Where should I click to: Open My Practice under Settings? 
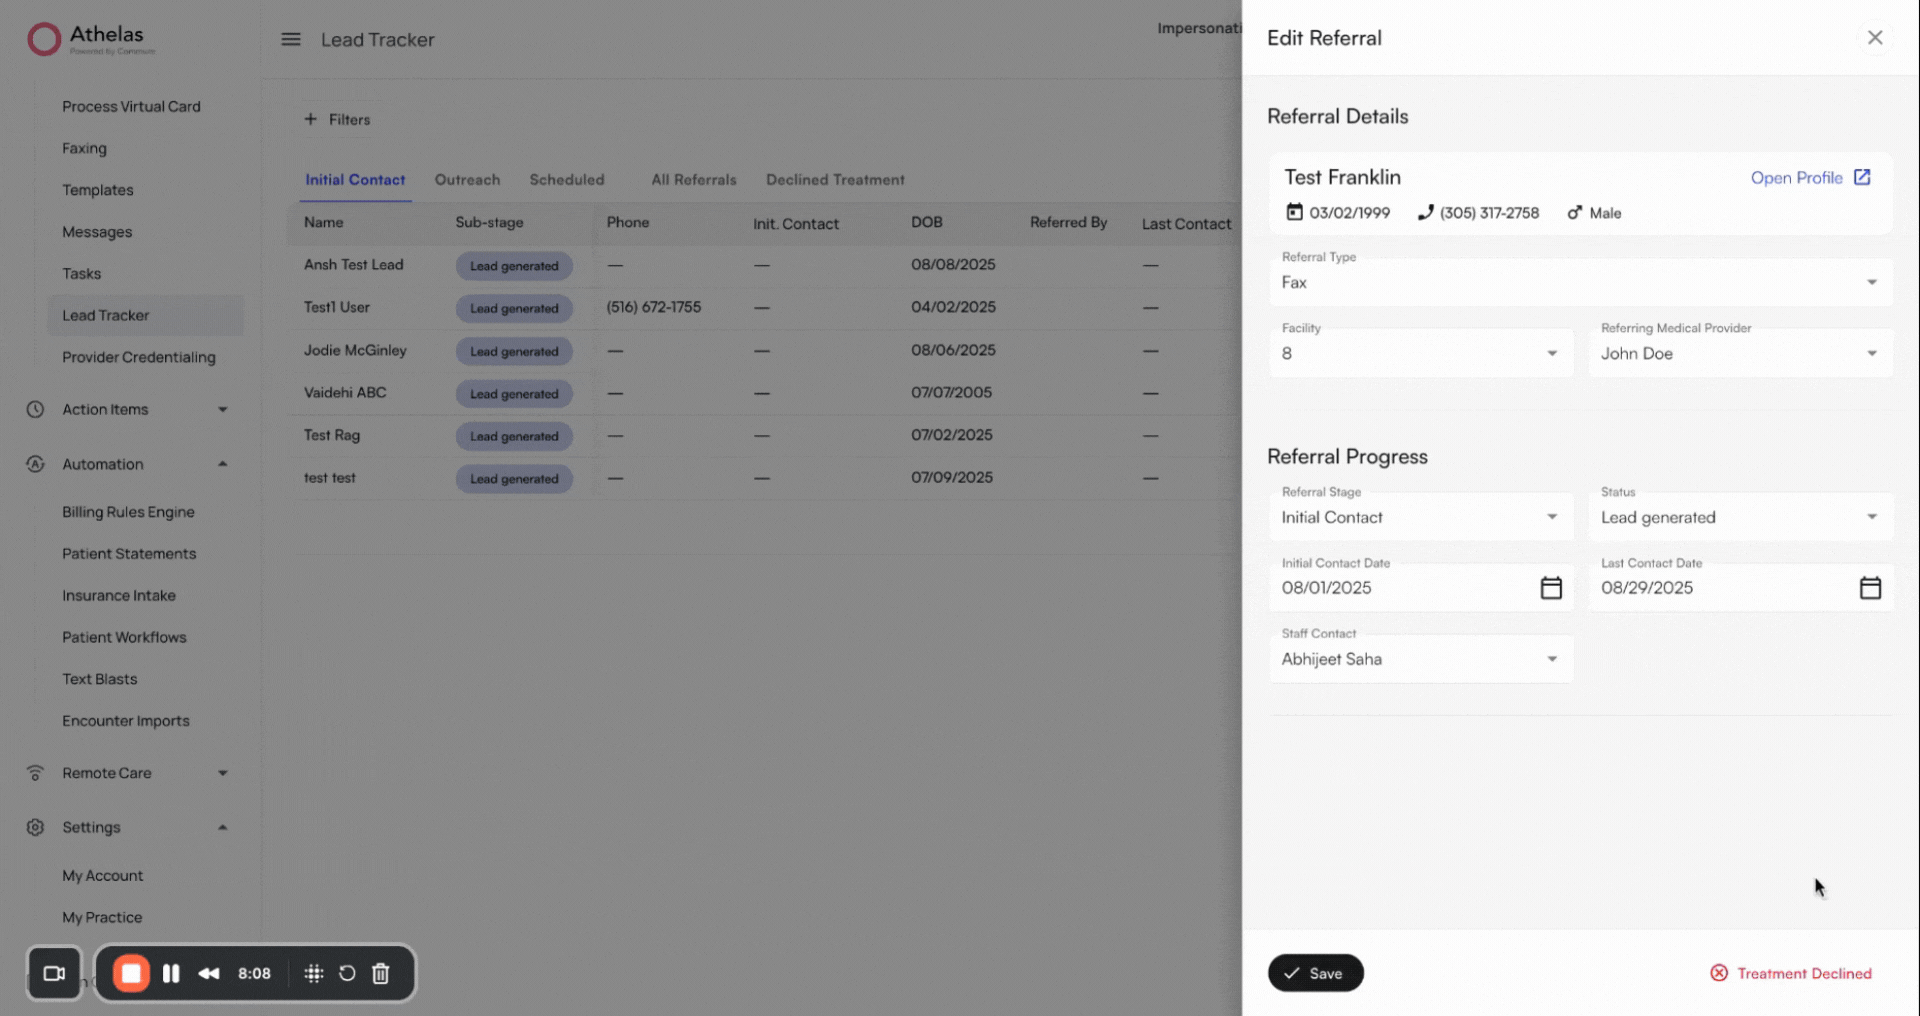coord(102,918)
